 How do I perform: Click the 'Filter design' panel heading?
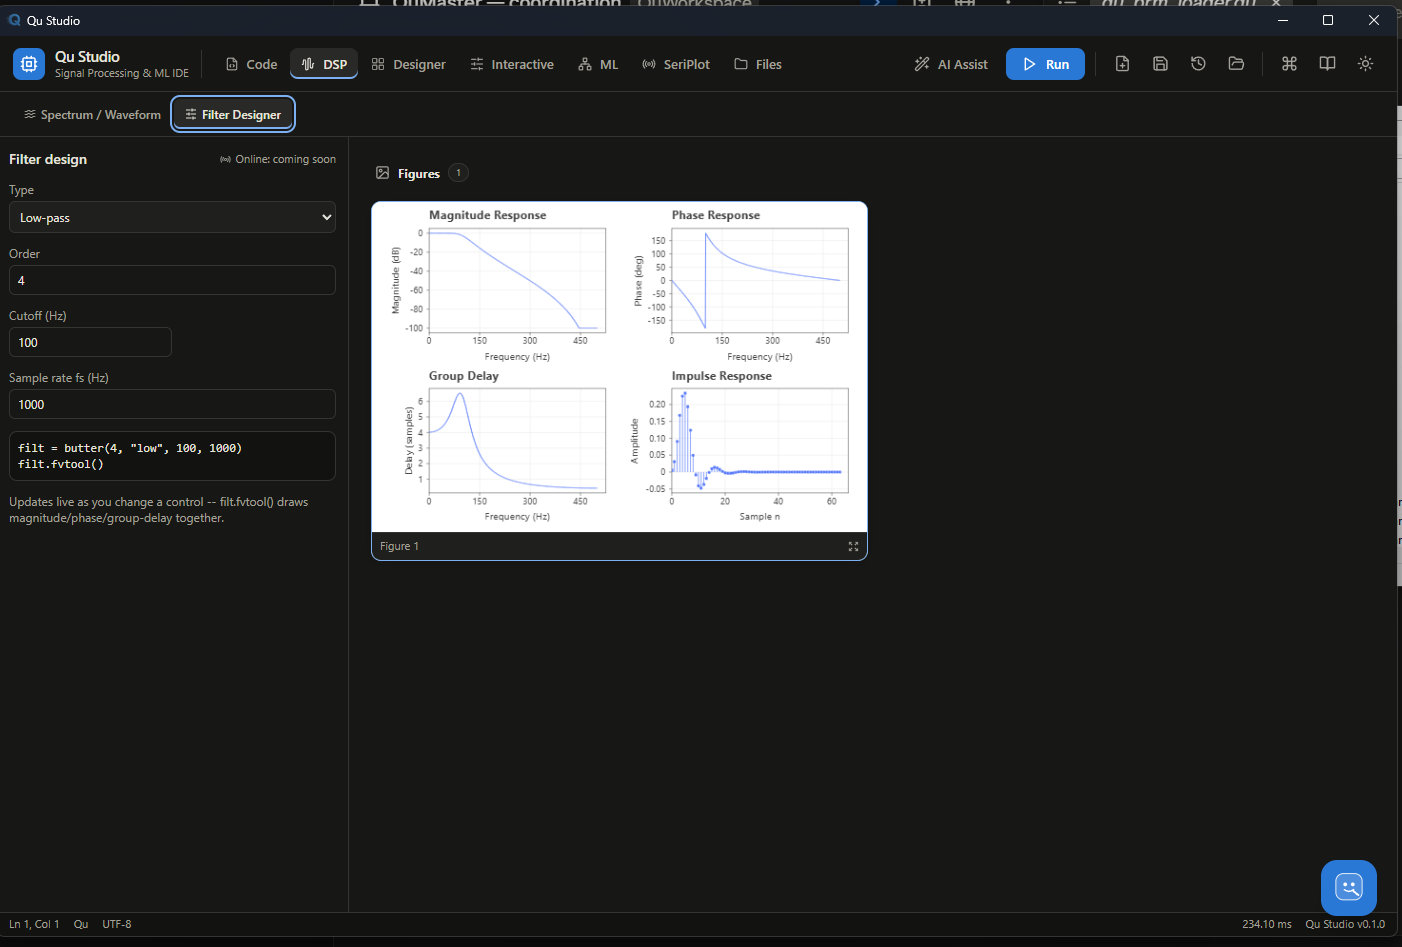(x=48, y=159)
